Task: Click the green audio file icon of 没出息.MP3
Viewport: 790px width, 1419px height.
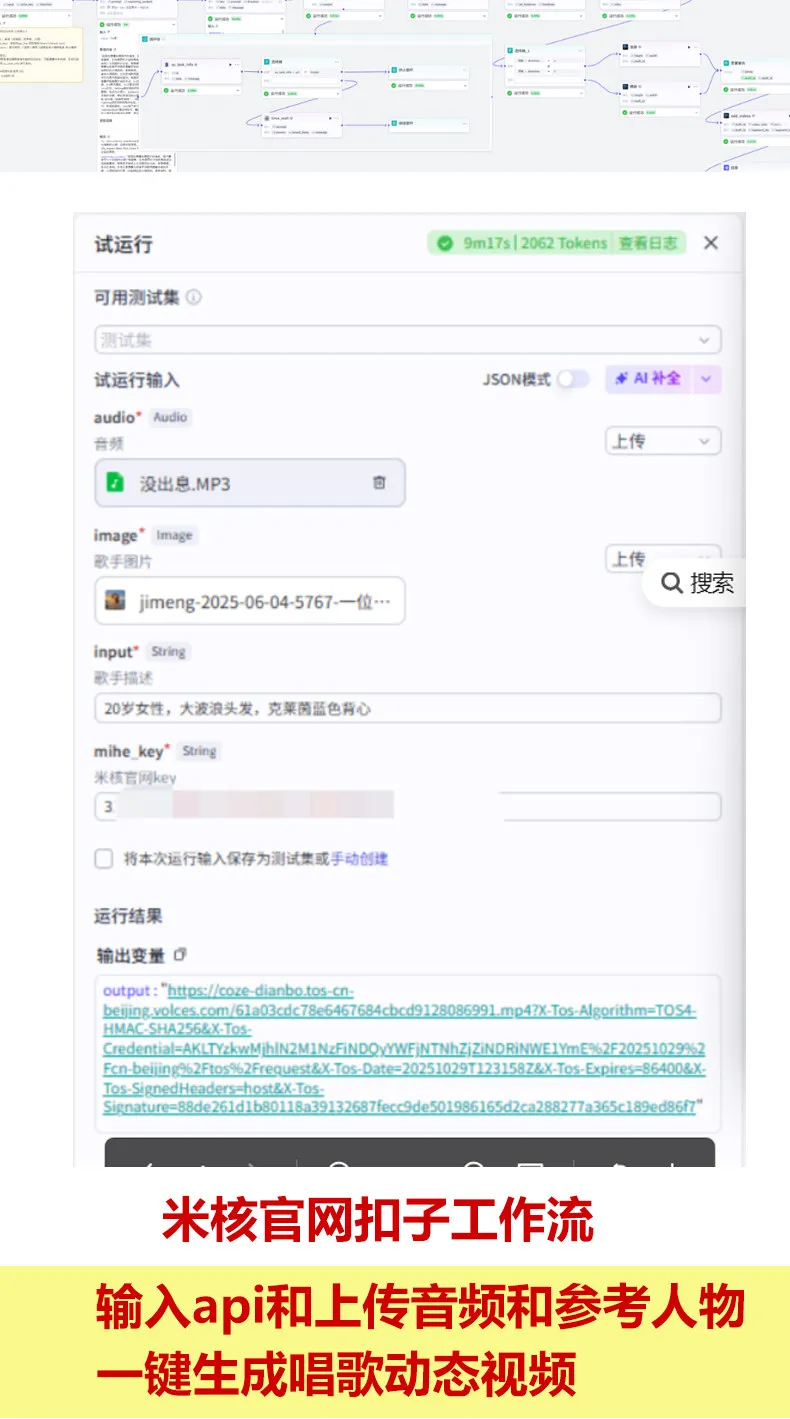Action: 116,483
